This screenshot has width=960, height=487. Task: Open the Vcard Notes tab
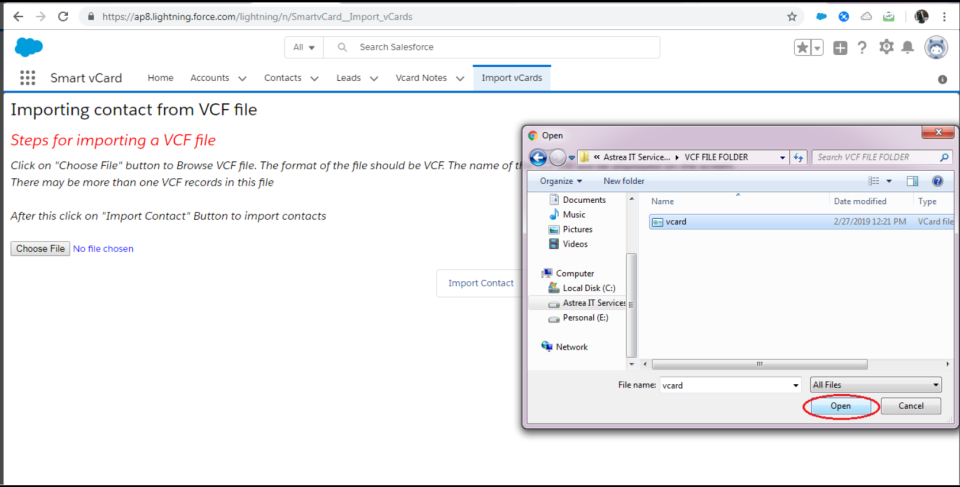tap(421, 78)
